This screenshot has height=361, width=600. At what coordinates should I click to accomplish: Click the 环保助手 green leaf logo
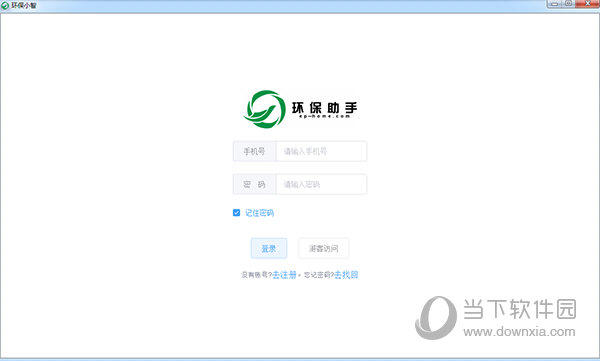point(264,109)
